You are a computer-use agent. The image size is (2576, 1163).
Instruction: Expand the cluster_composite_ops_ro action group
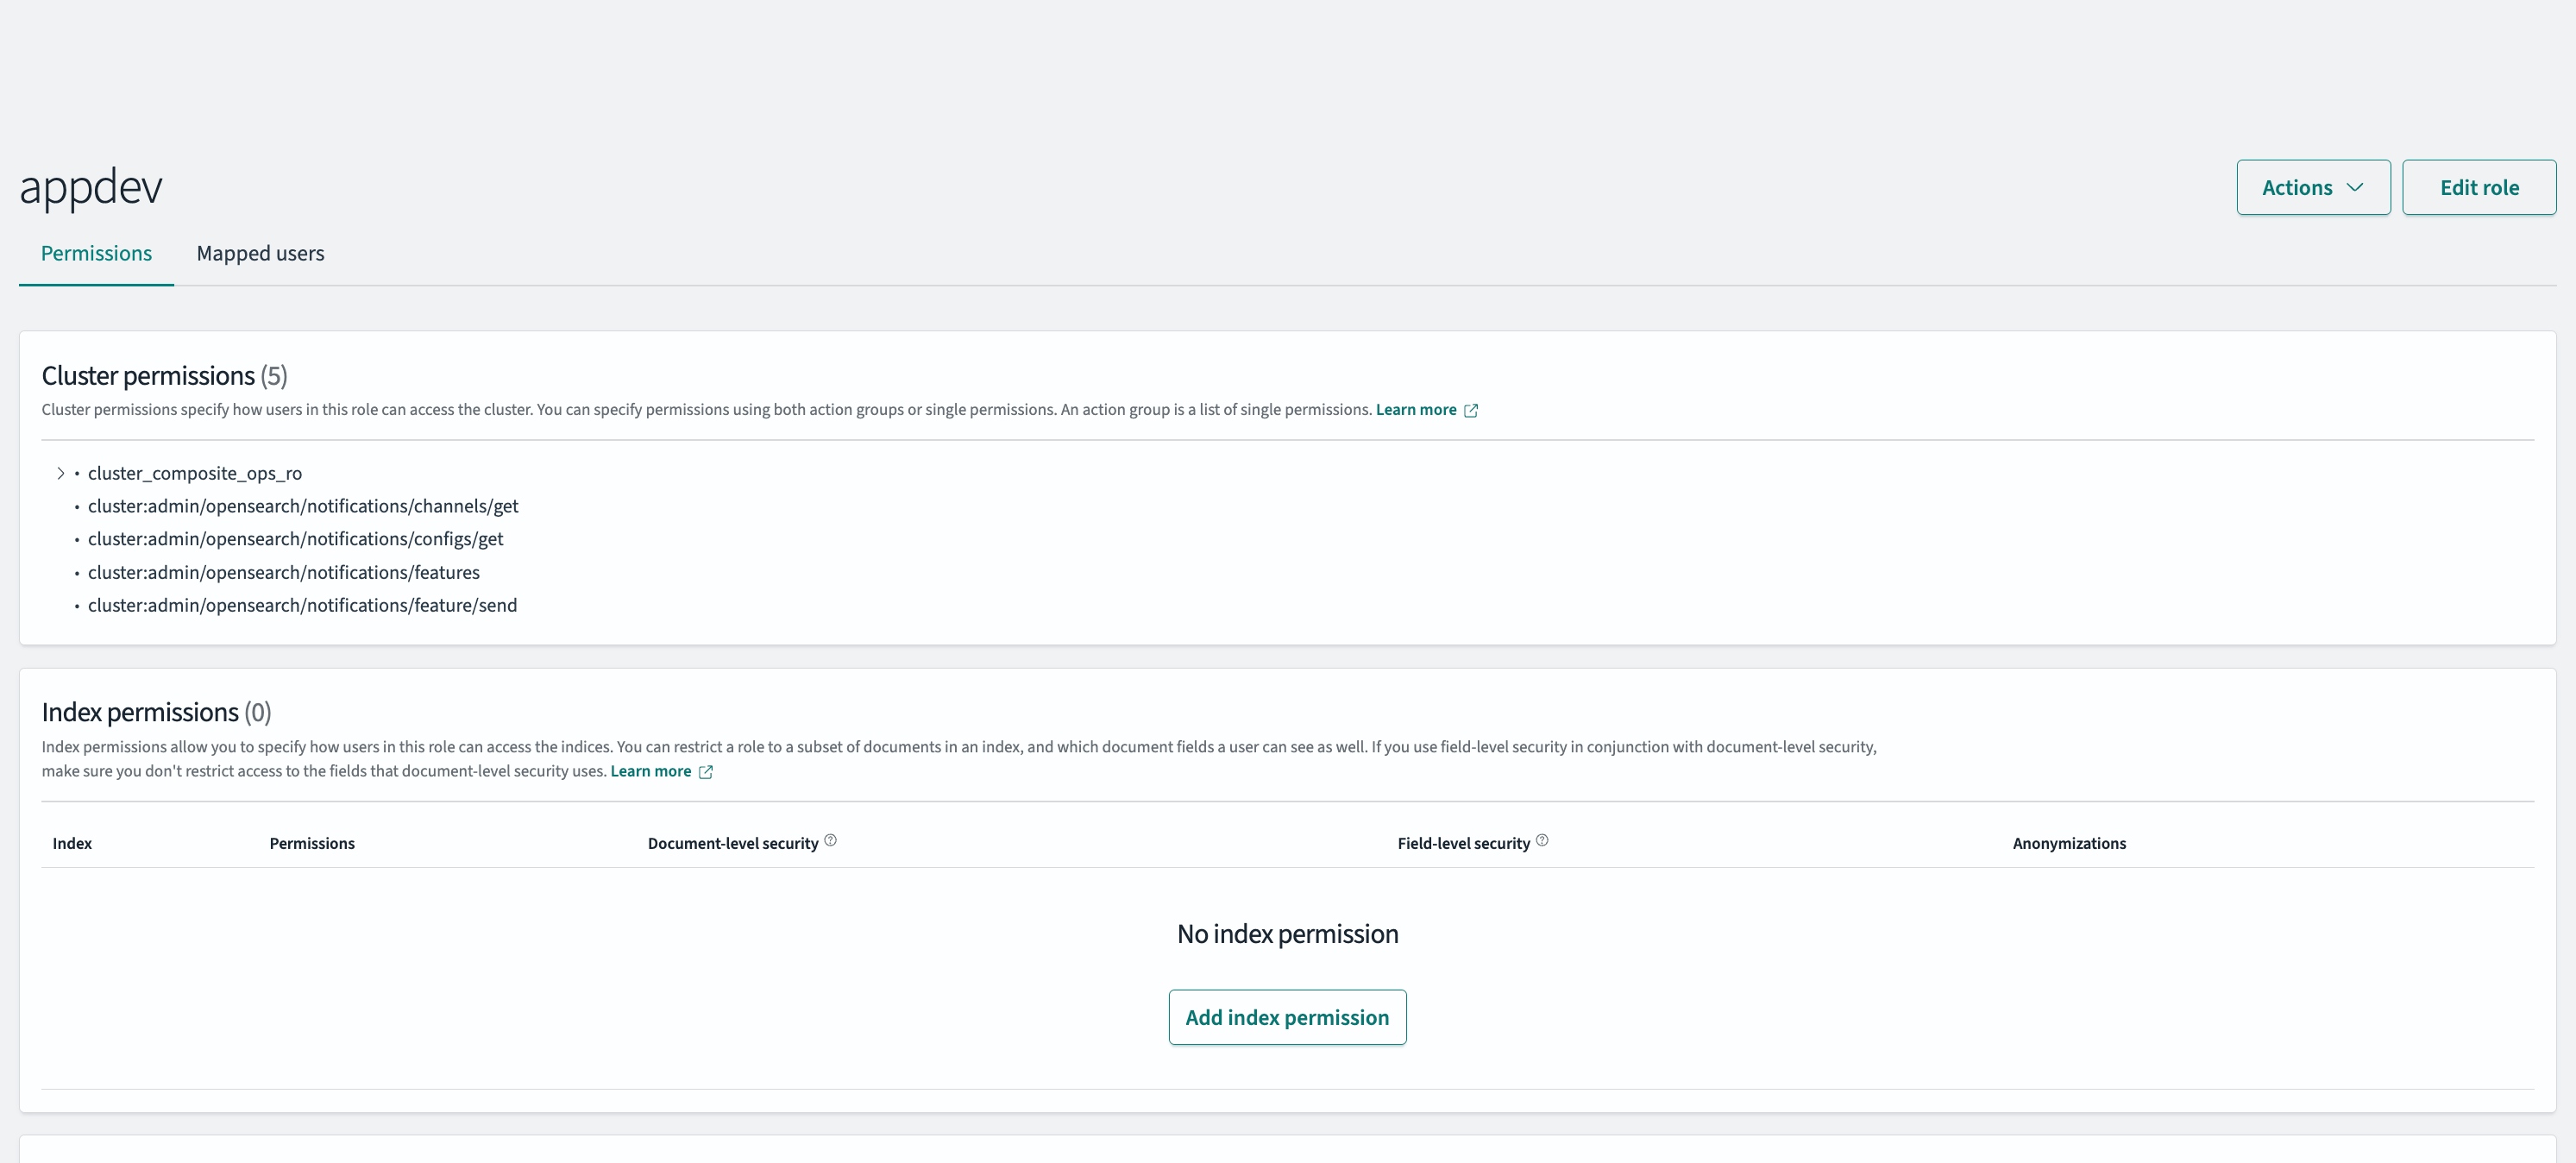(61, 473)
